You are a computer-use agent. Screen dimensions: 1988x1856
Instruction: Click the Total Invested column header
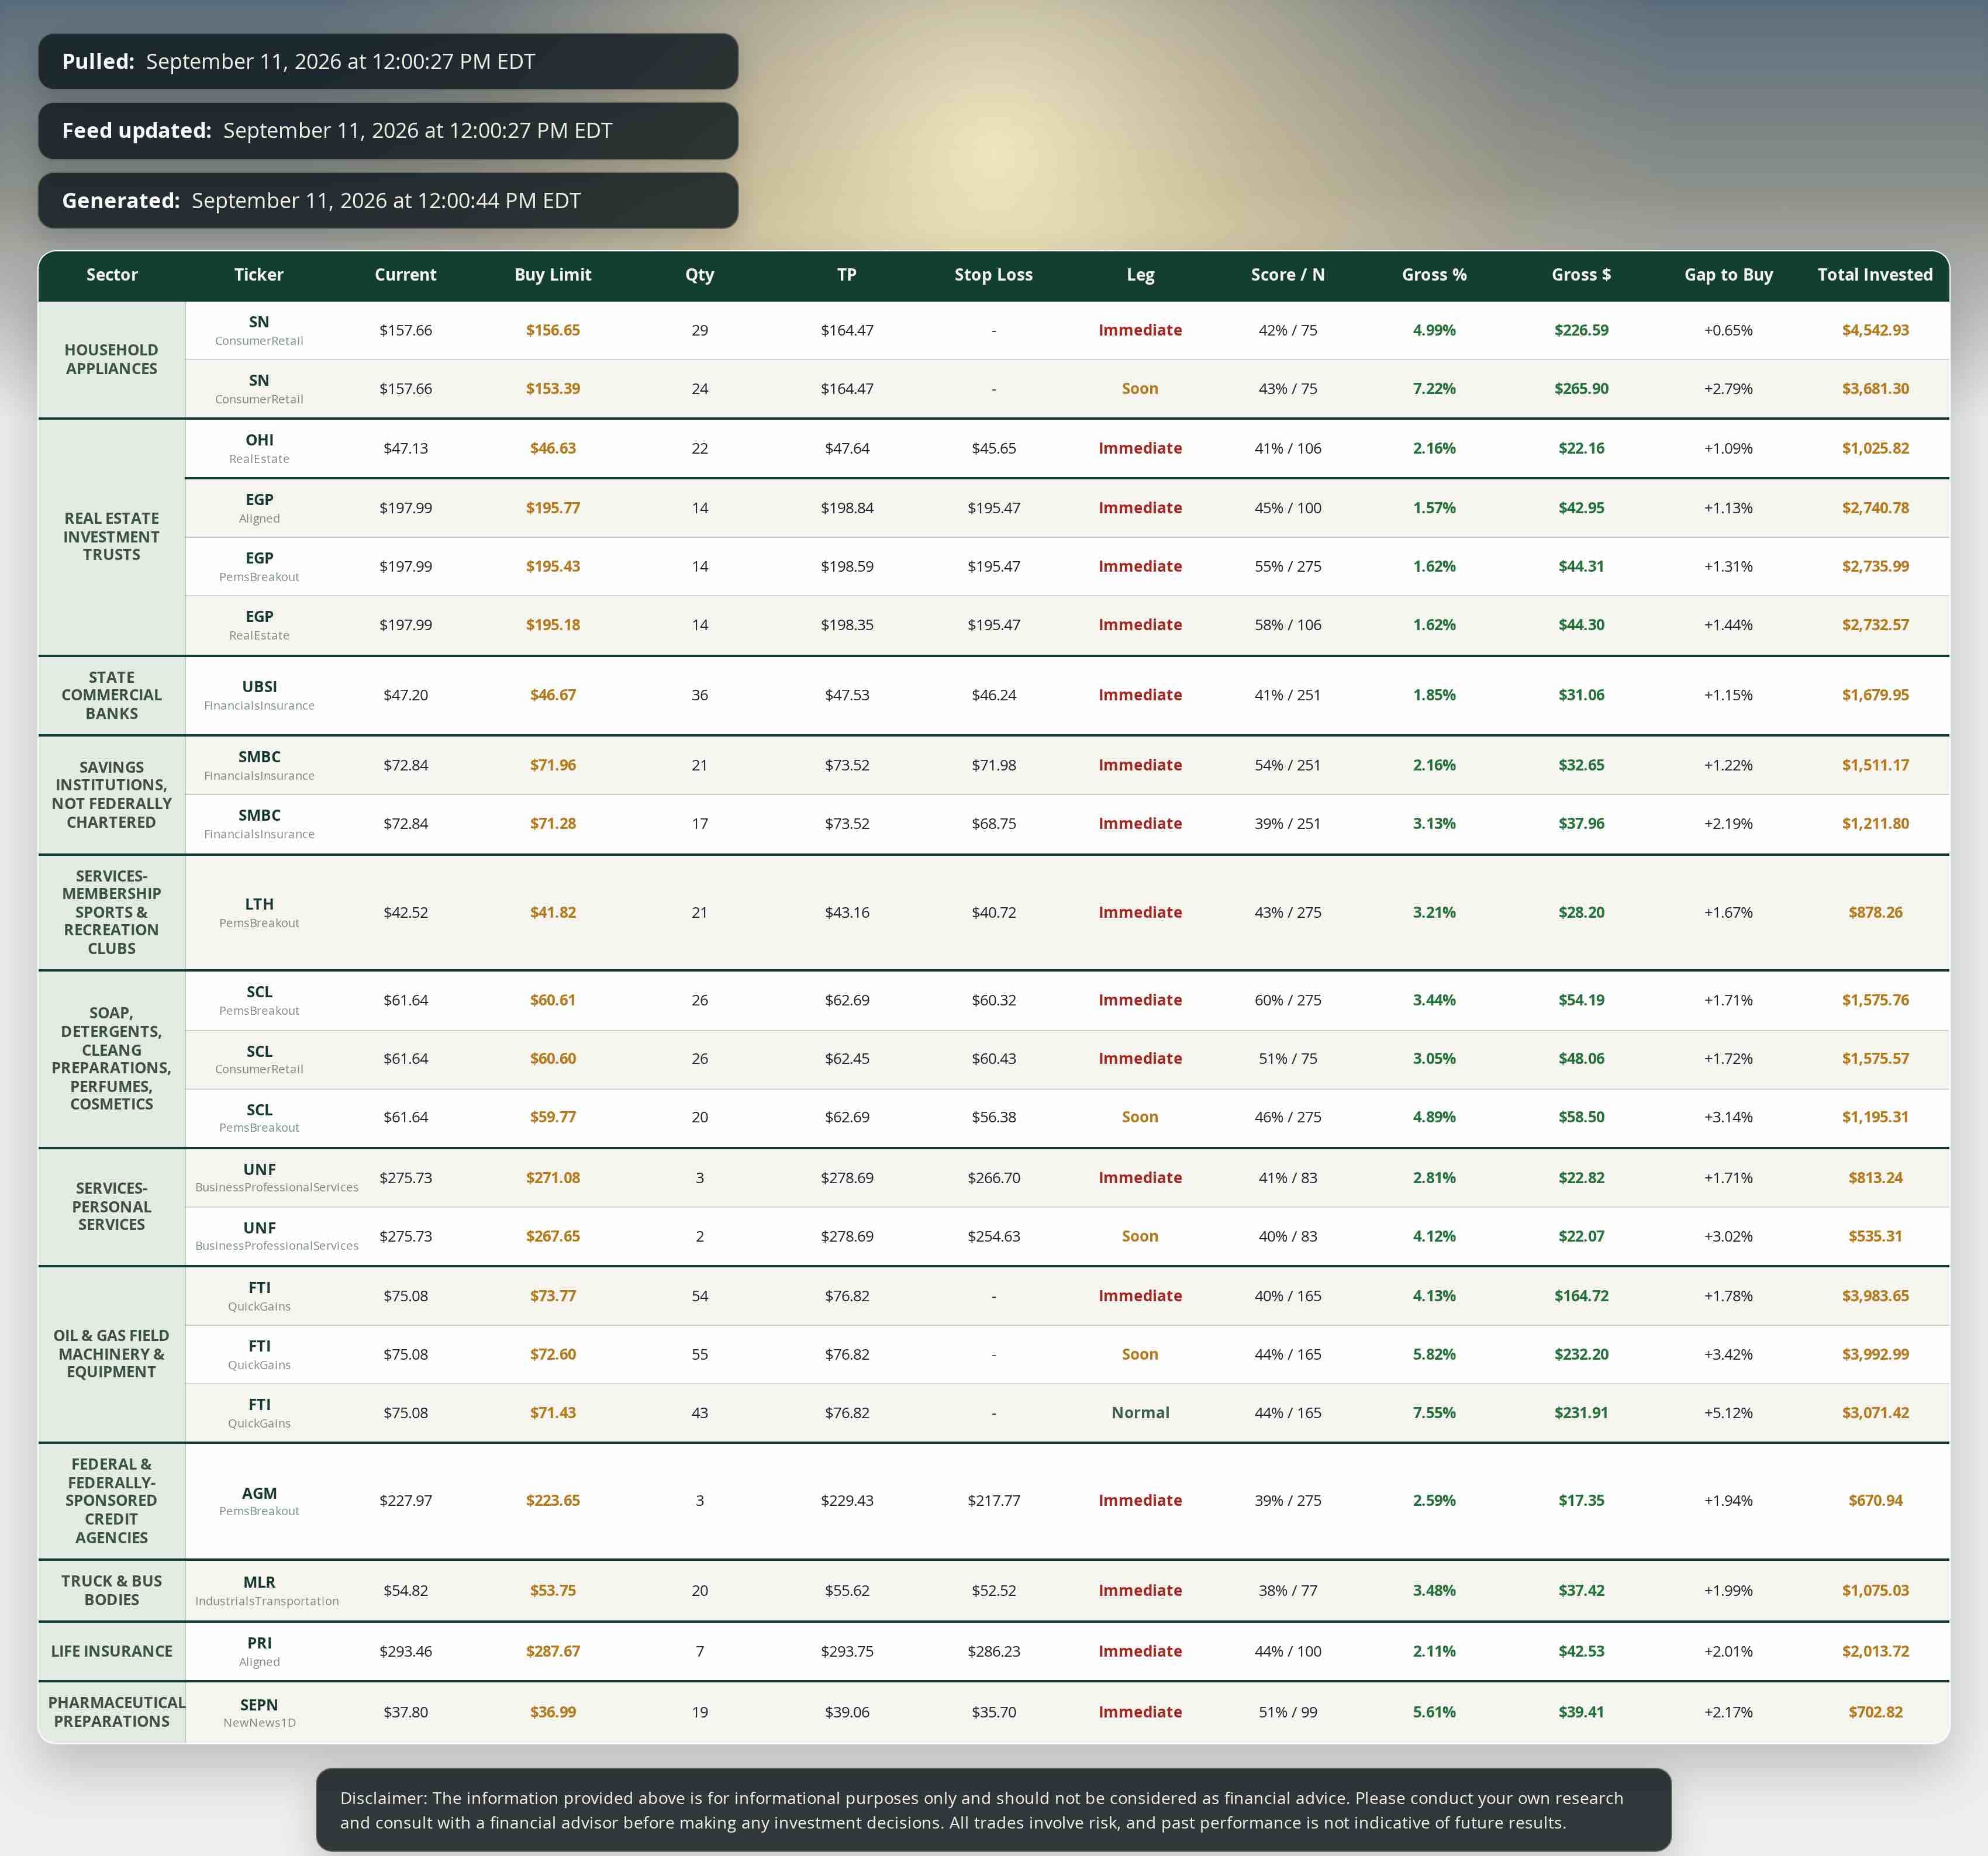point(1875,274)
